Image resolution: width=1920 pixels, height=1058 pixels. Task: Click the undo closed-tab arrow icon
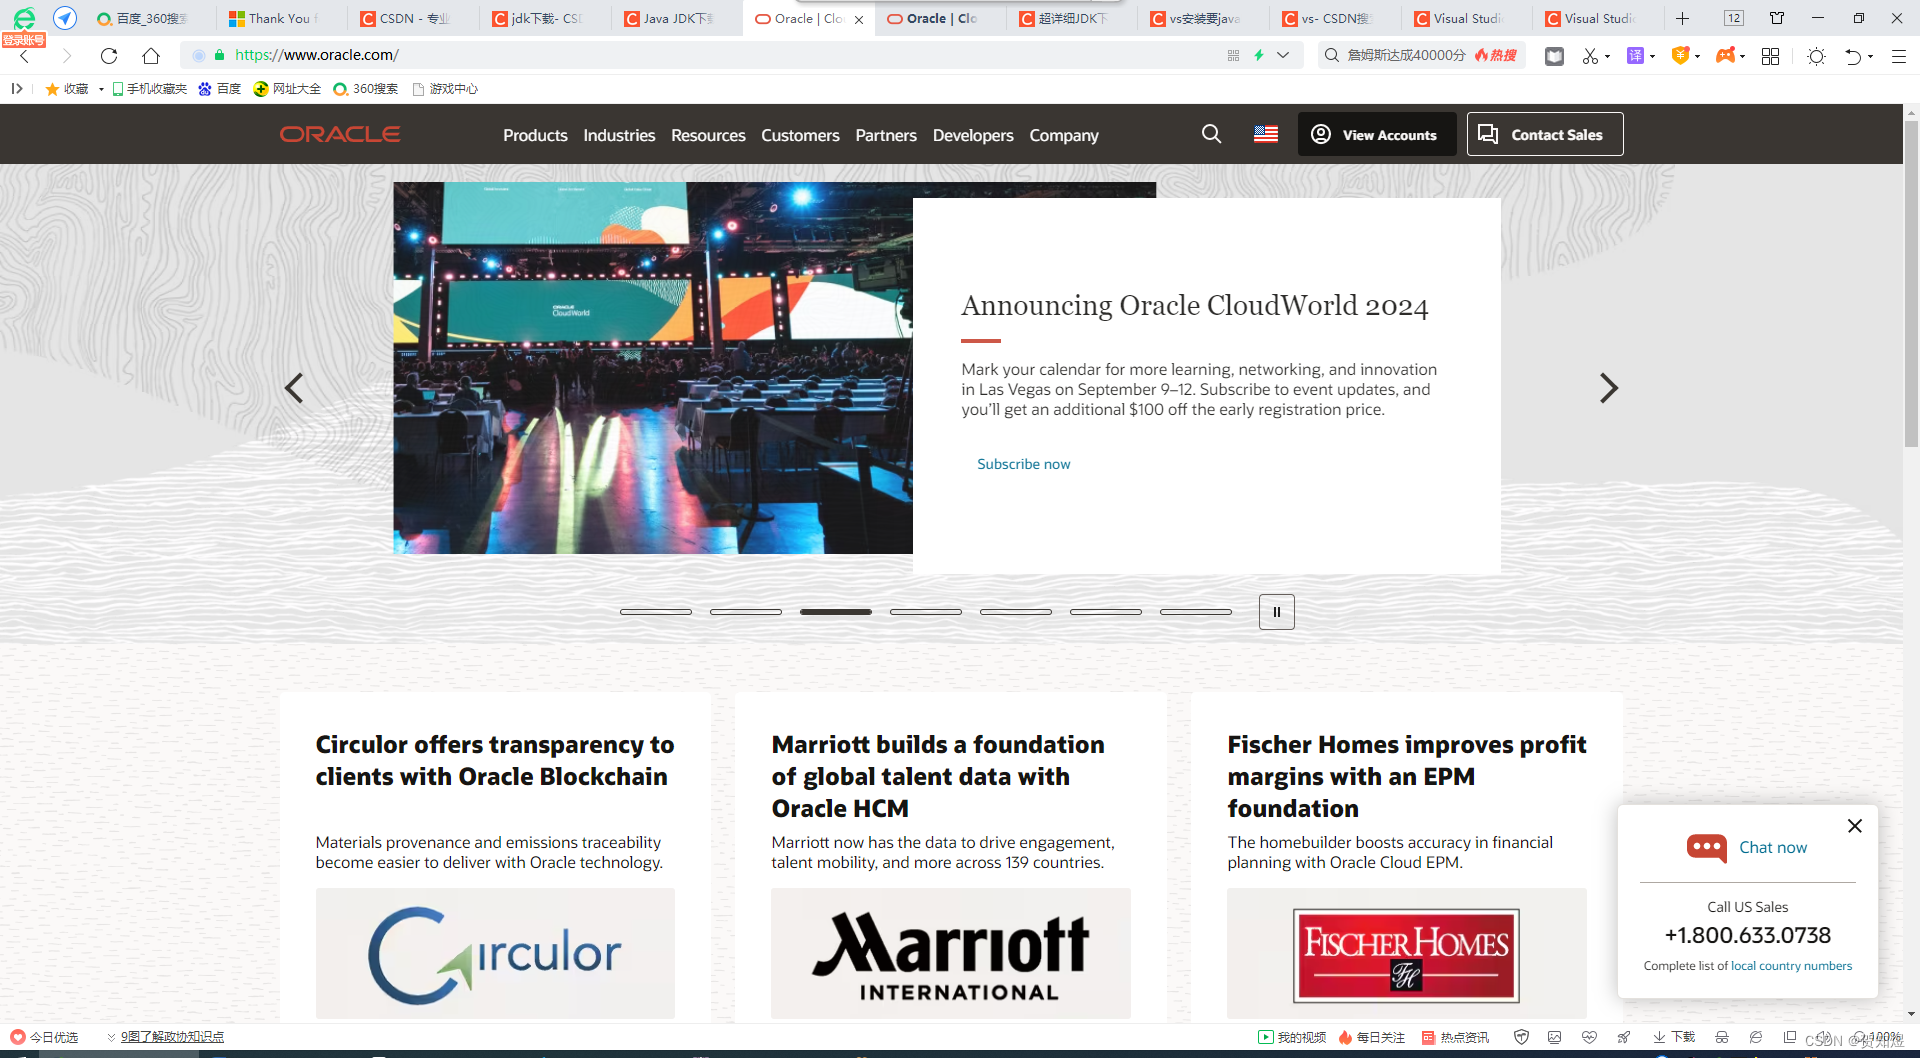click(x=1853, y=56)
